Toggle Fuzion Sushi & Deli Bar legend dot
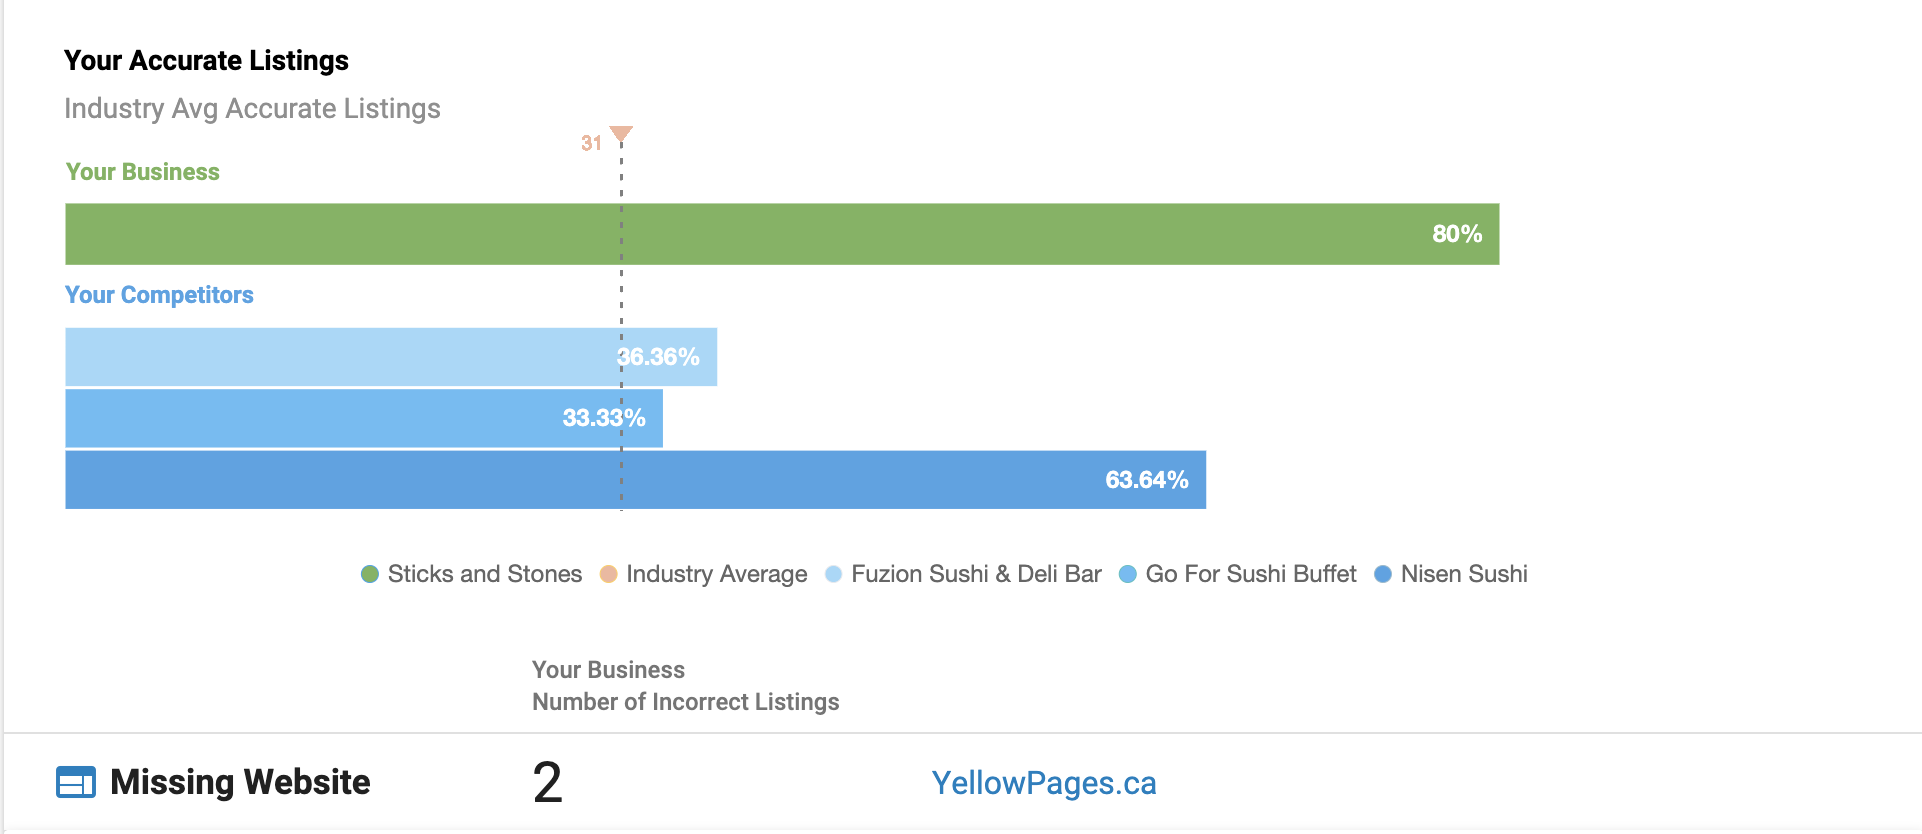Image resolution: width=1922 pixels, height=834 pixels. (833, 574)
